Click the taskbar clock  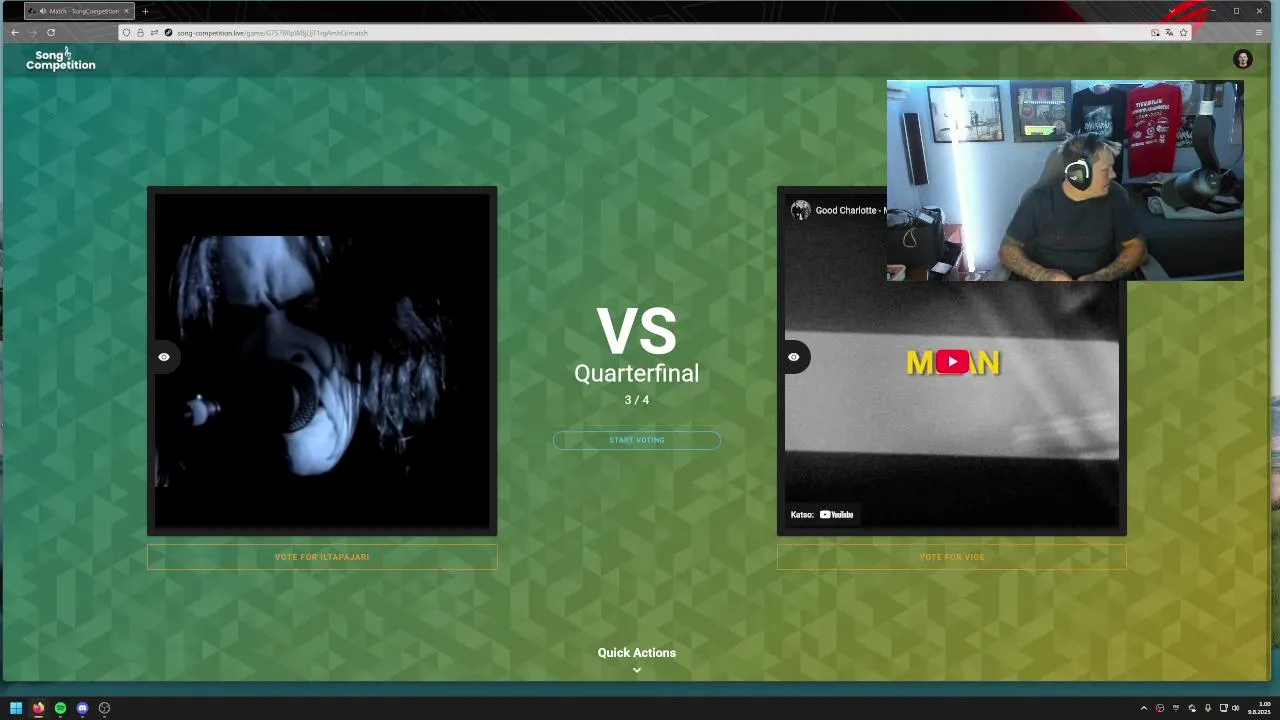pos(1260,708)
